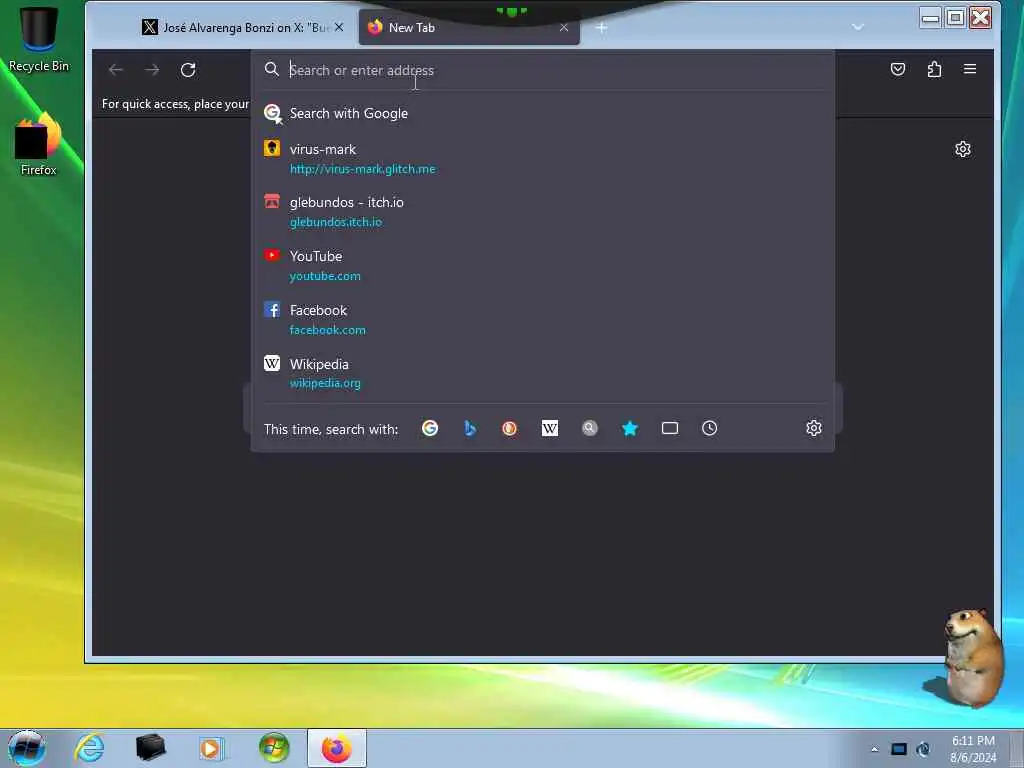This screenshot has height=768, width=1024.
Task: Click the browser back arrow
Action: pyautogui.click(x=116, y=70)
